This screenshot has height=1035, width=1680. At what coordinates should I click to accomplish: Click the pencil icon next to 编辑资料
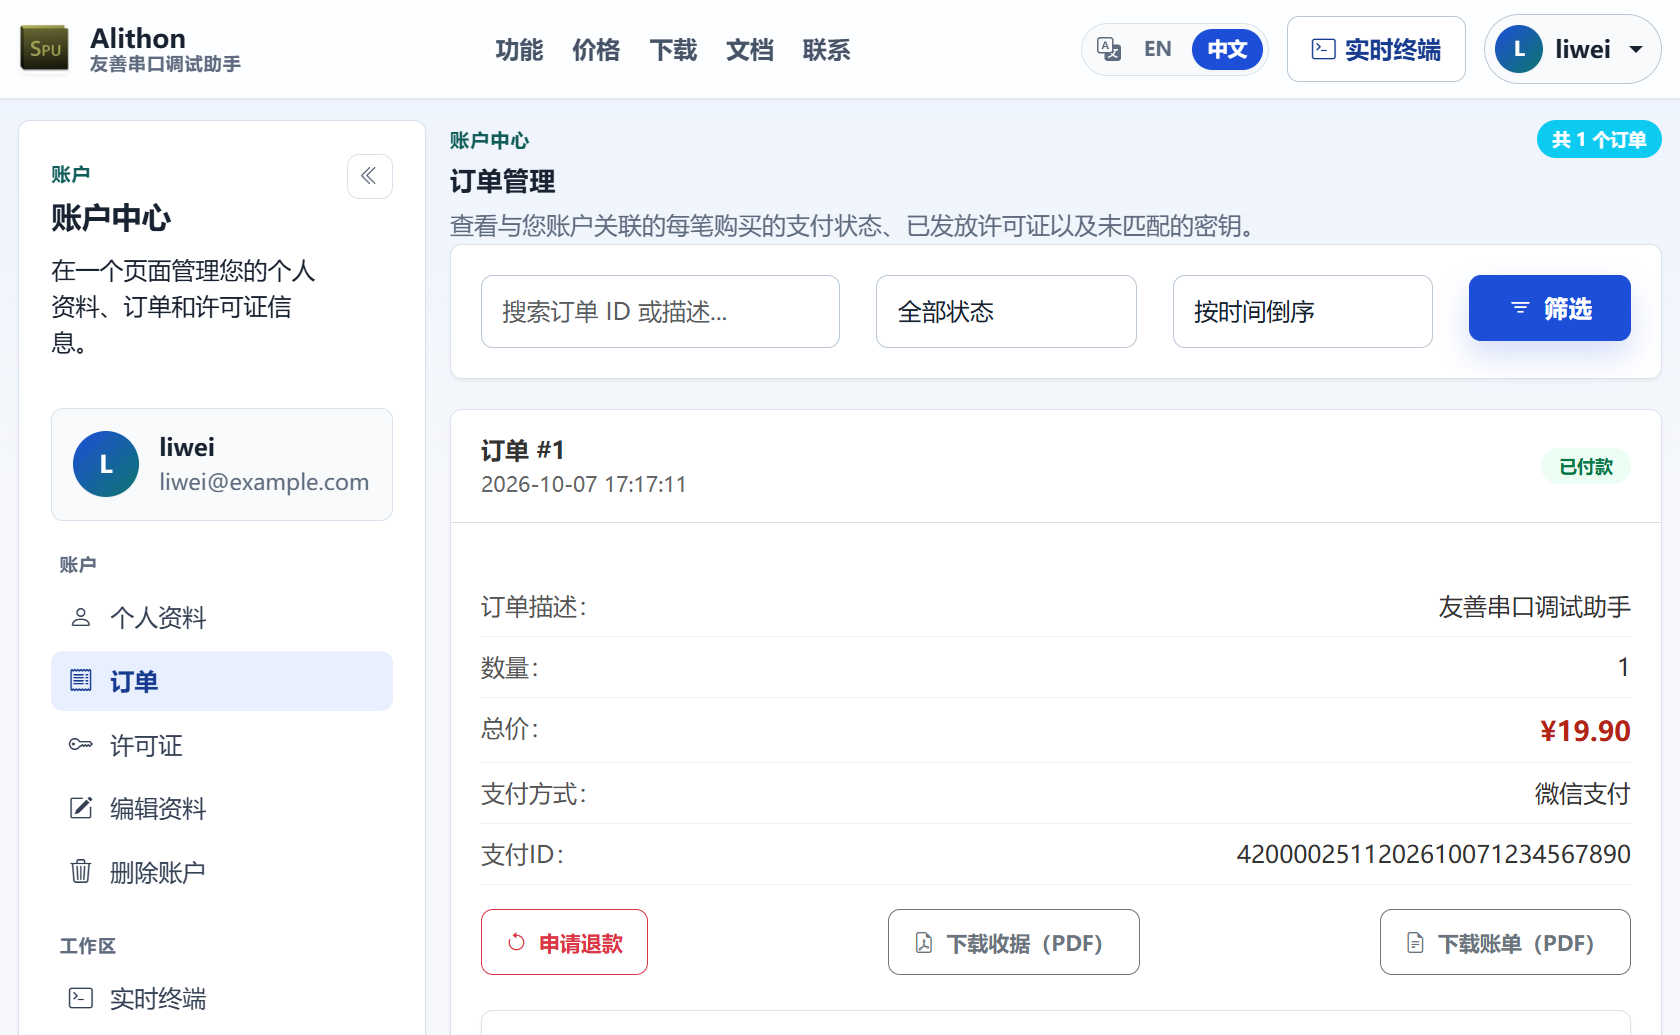(81, 808)
